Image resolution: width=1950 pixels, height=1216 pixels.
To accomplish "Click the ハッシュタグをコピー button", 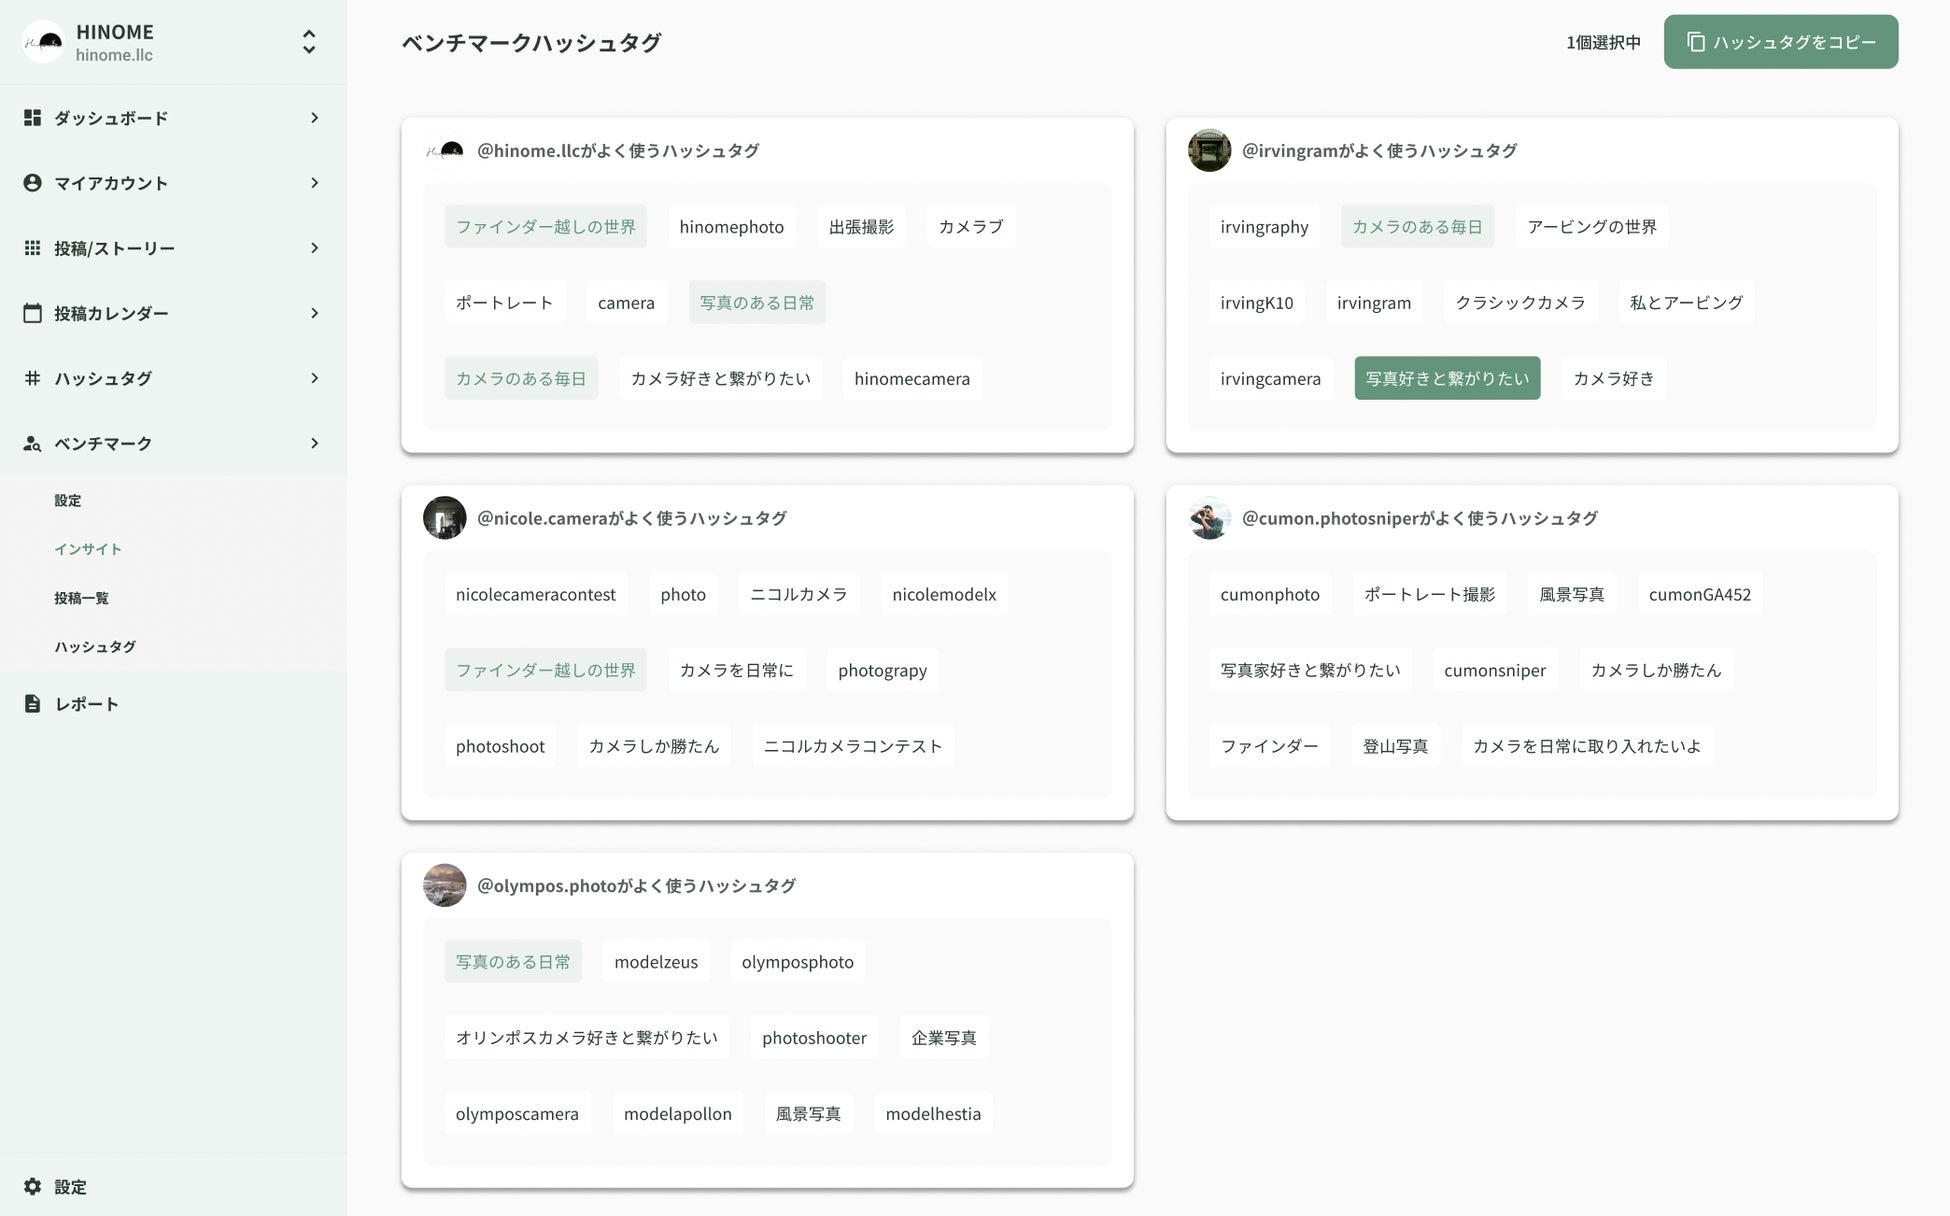I will point(1780,42).
